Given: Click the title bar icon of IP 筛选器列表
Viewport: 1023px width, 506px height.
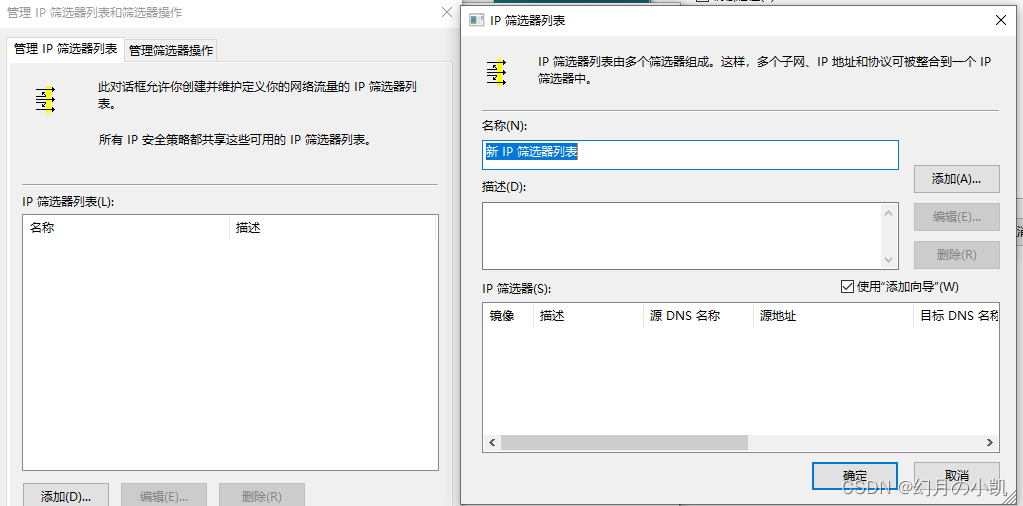Looking at the screenshot, I should [x=476, y=20].
